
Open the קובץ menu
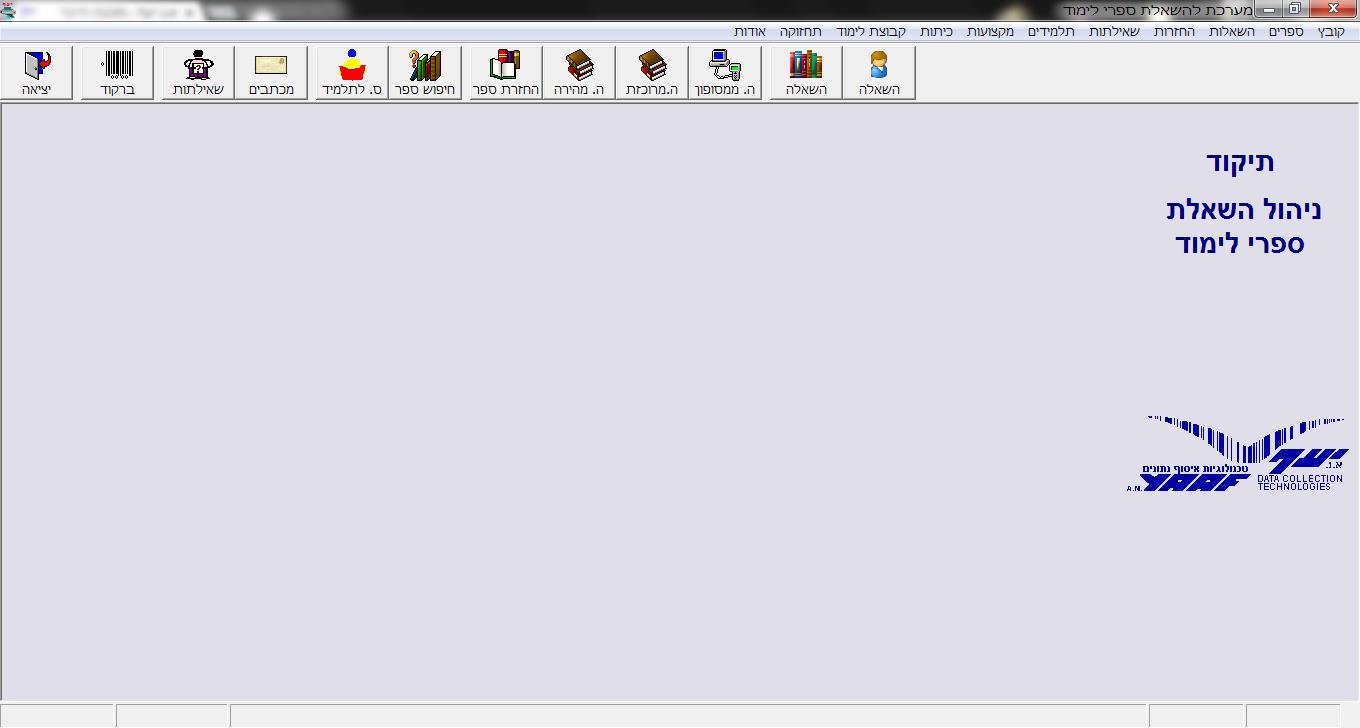click(1331, 32)
